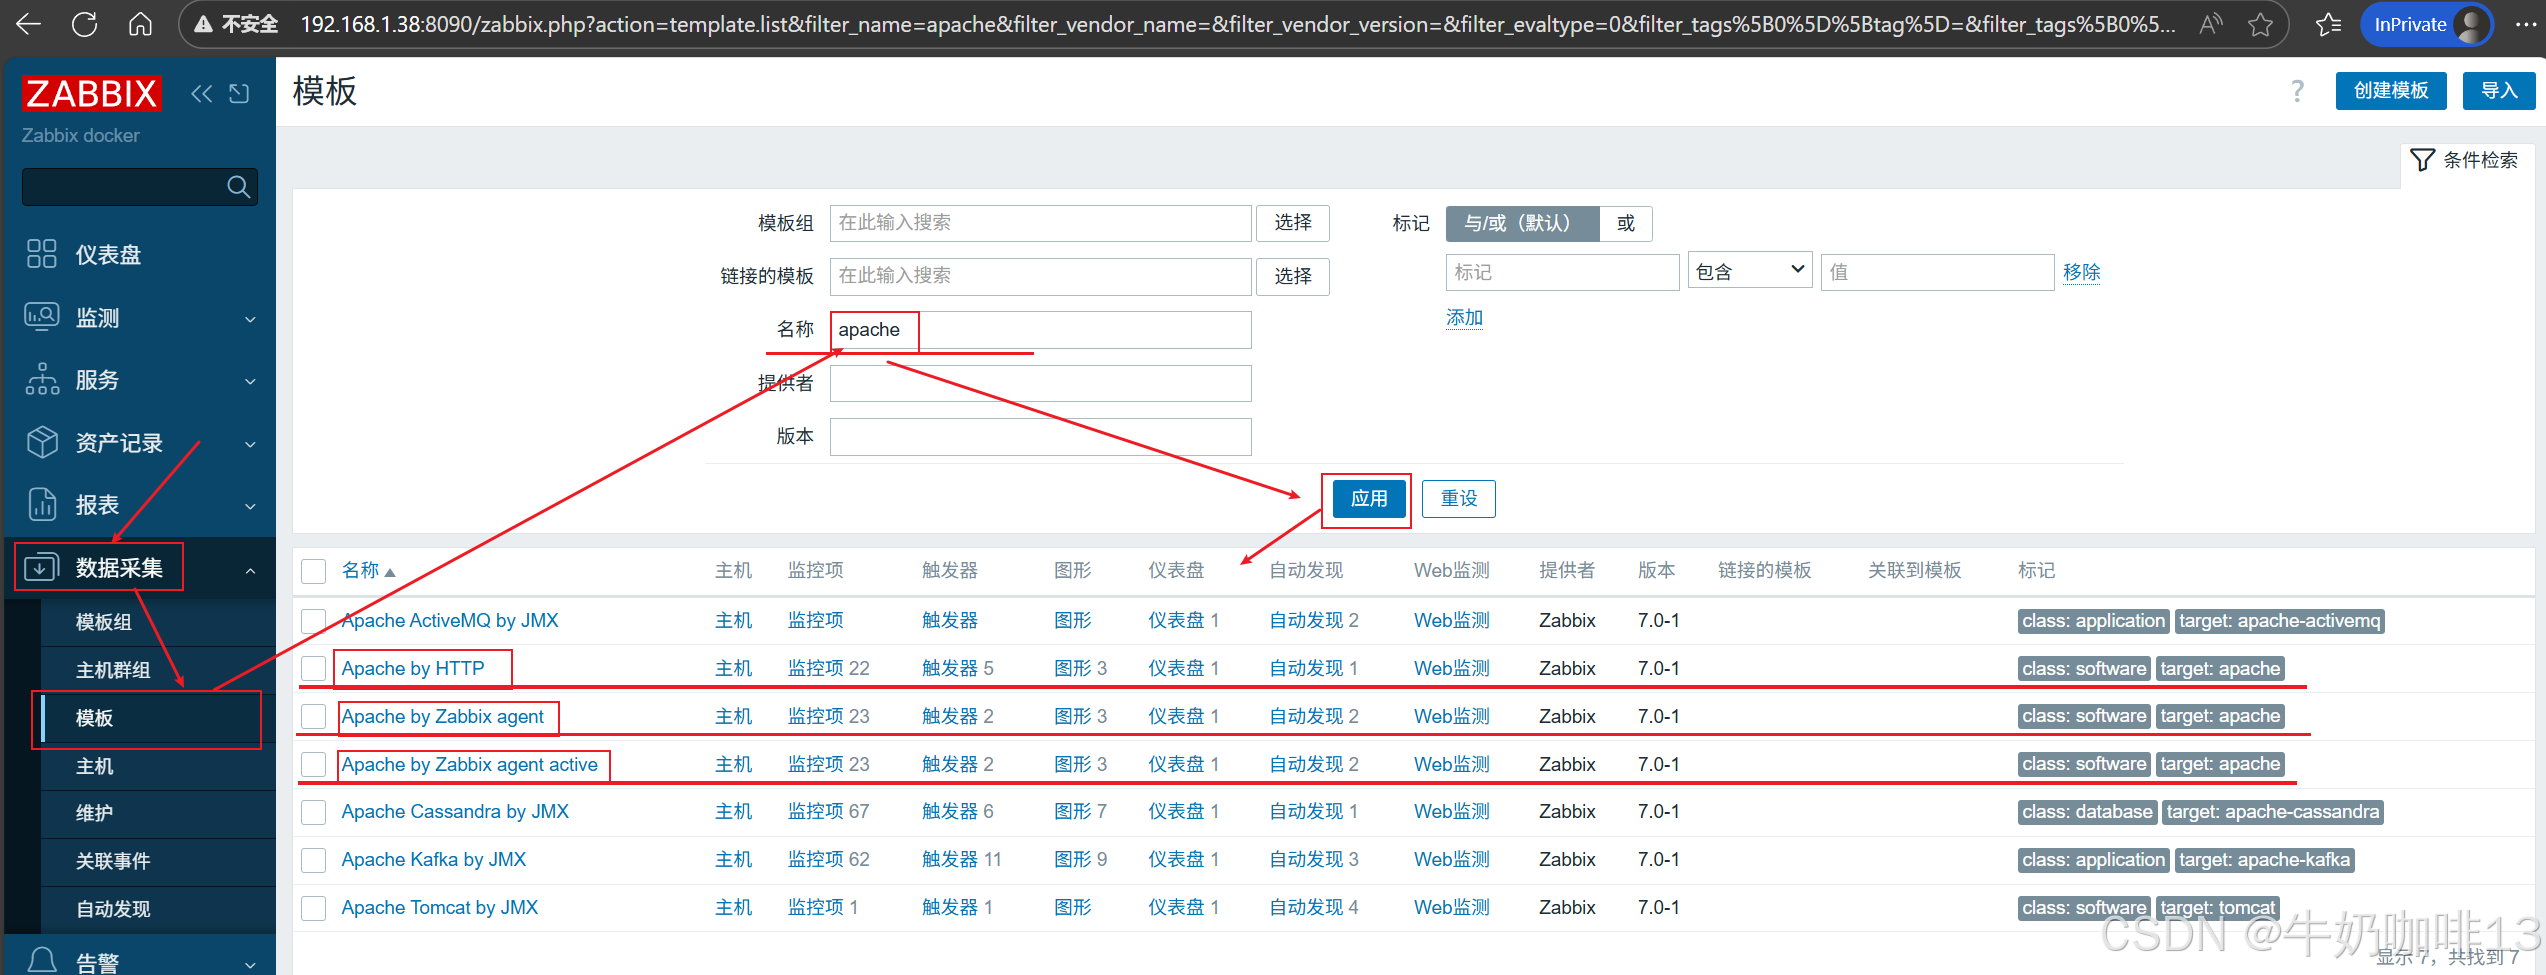Click the 创建模板 button

(x=2391, y=91)
